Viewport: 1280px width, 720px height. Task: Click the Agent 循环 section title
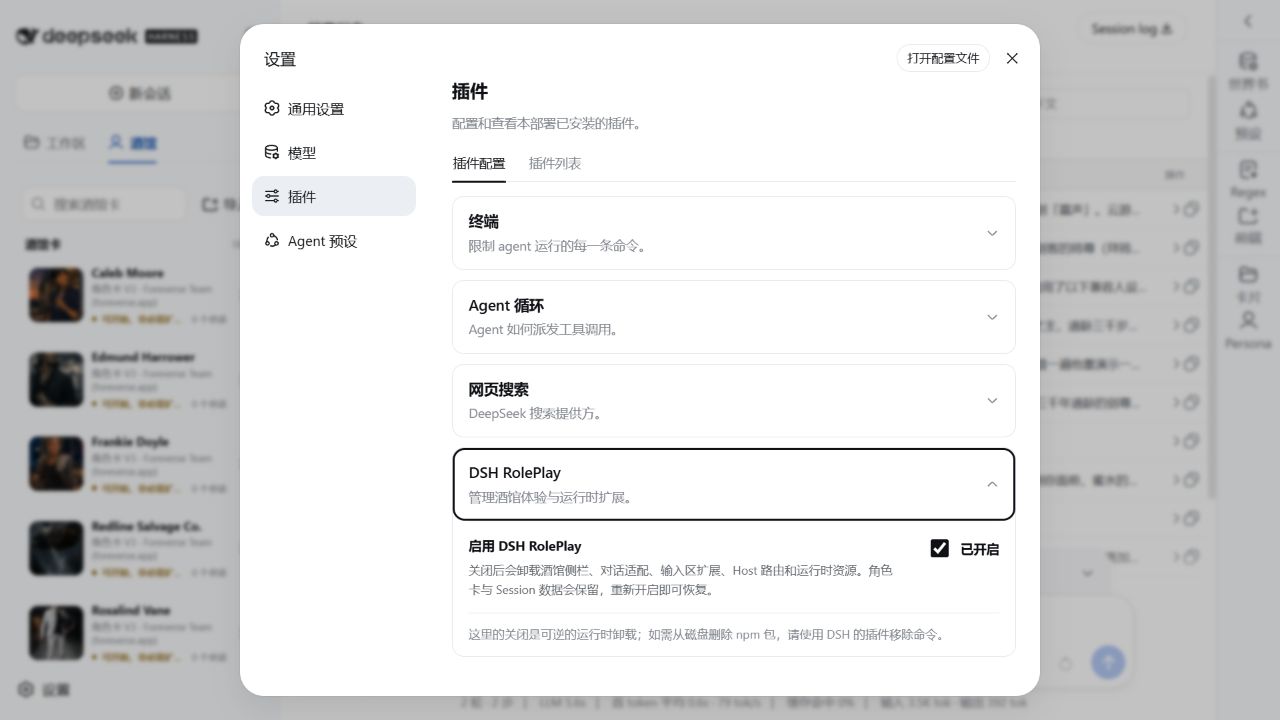(x=506, y=306)
